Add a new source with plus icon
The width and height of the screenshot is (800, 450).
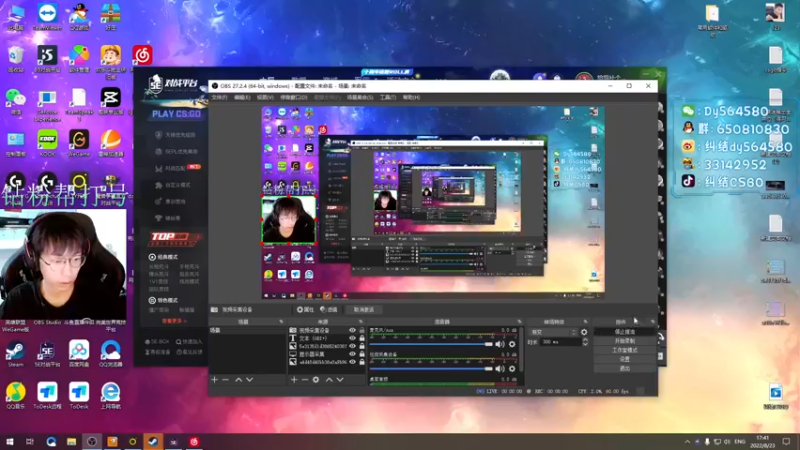click(294, 380)
